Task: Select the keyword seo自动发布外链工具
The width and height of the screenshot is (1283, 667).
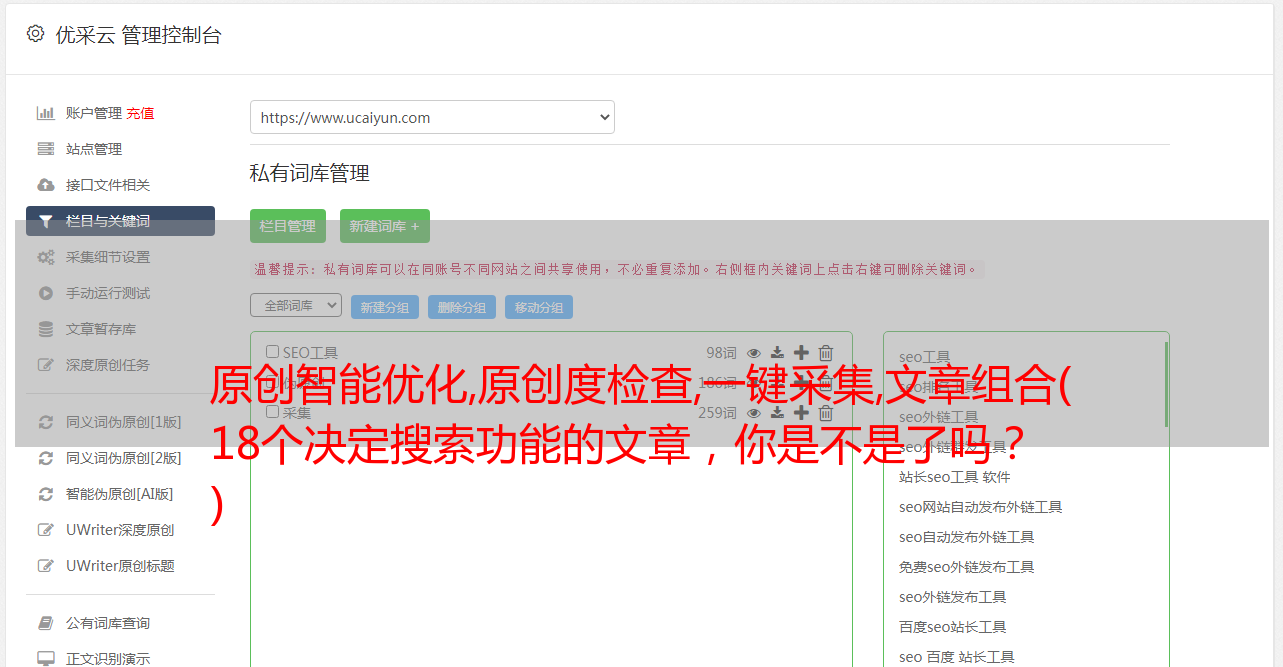Action: point(966,537)
